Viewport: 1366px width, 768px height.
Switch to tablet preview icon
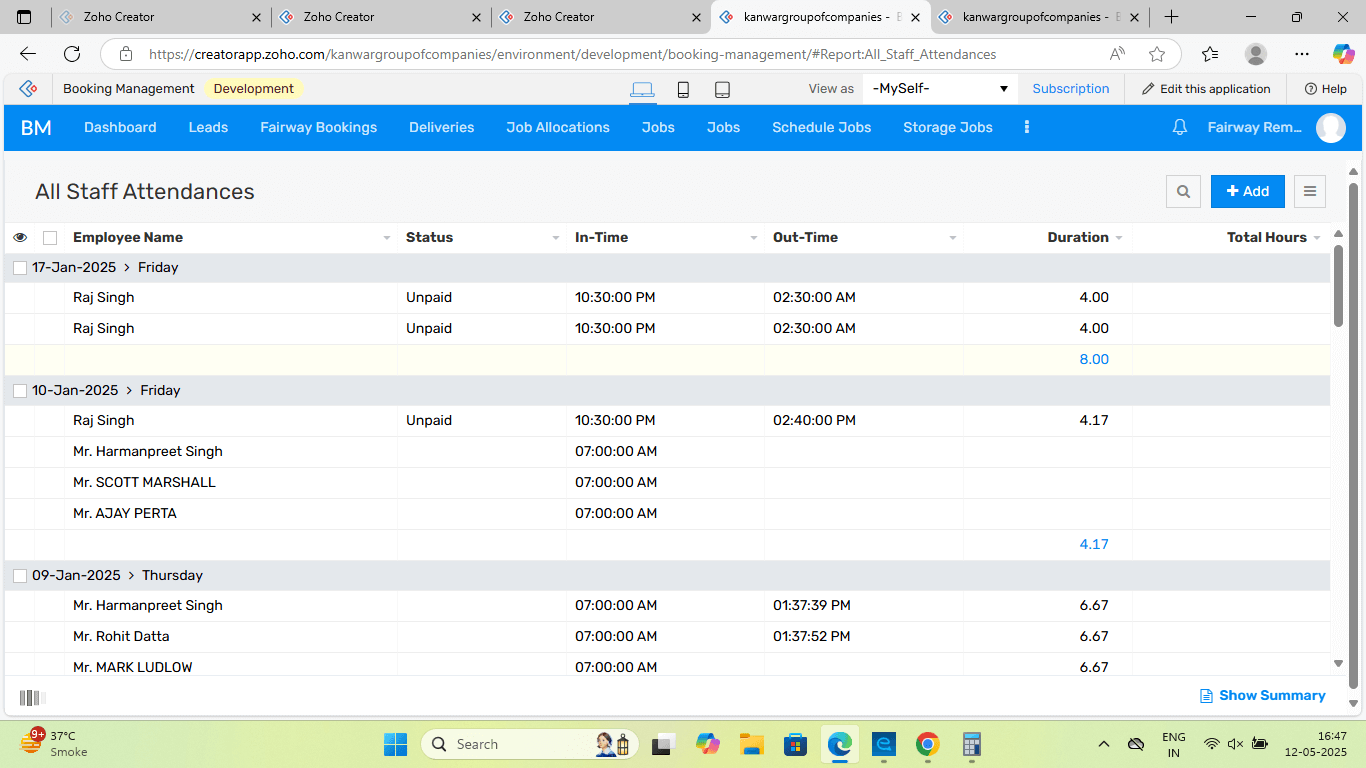(x=722, y=89)
